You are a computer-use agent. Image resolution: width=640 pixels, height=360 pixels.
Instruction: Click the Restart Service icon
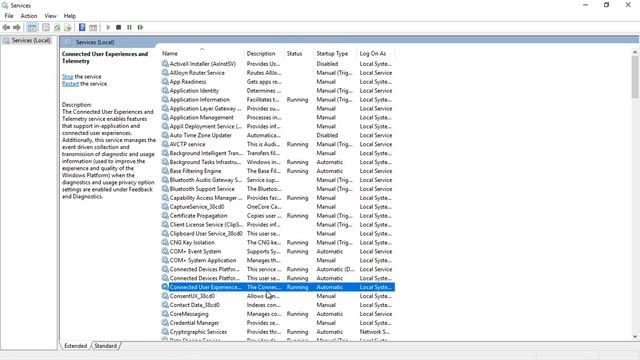140,27
